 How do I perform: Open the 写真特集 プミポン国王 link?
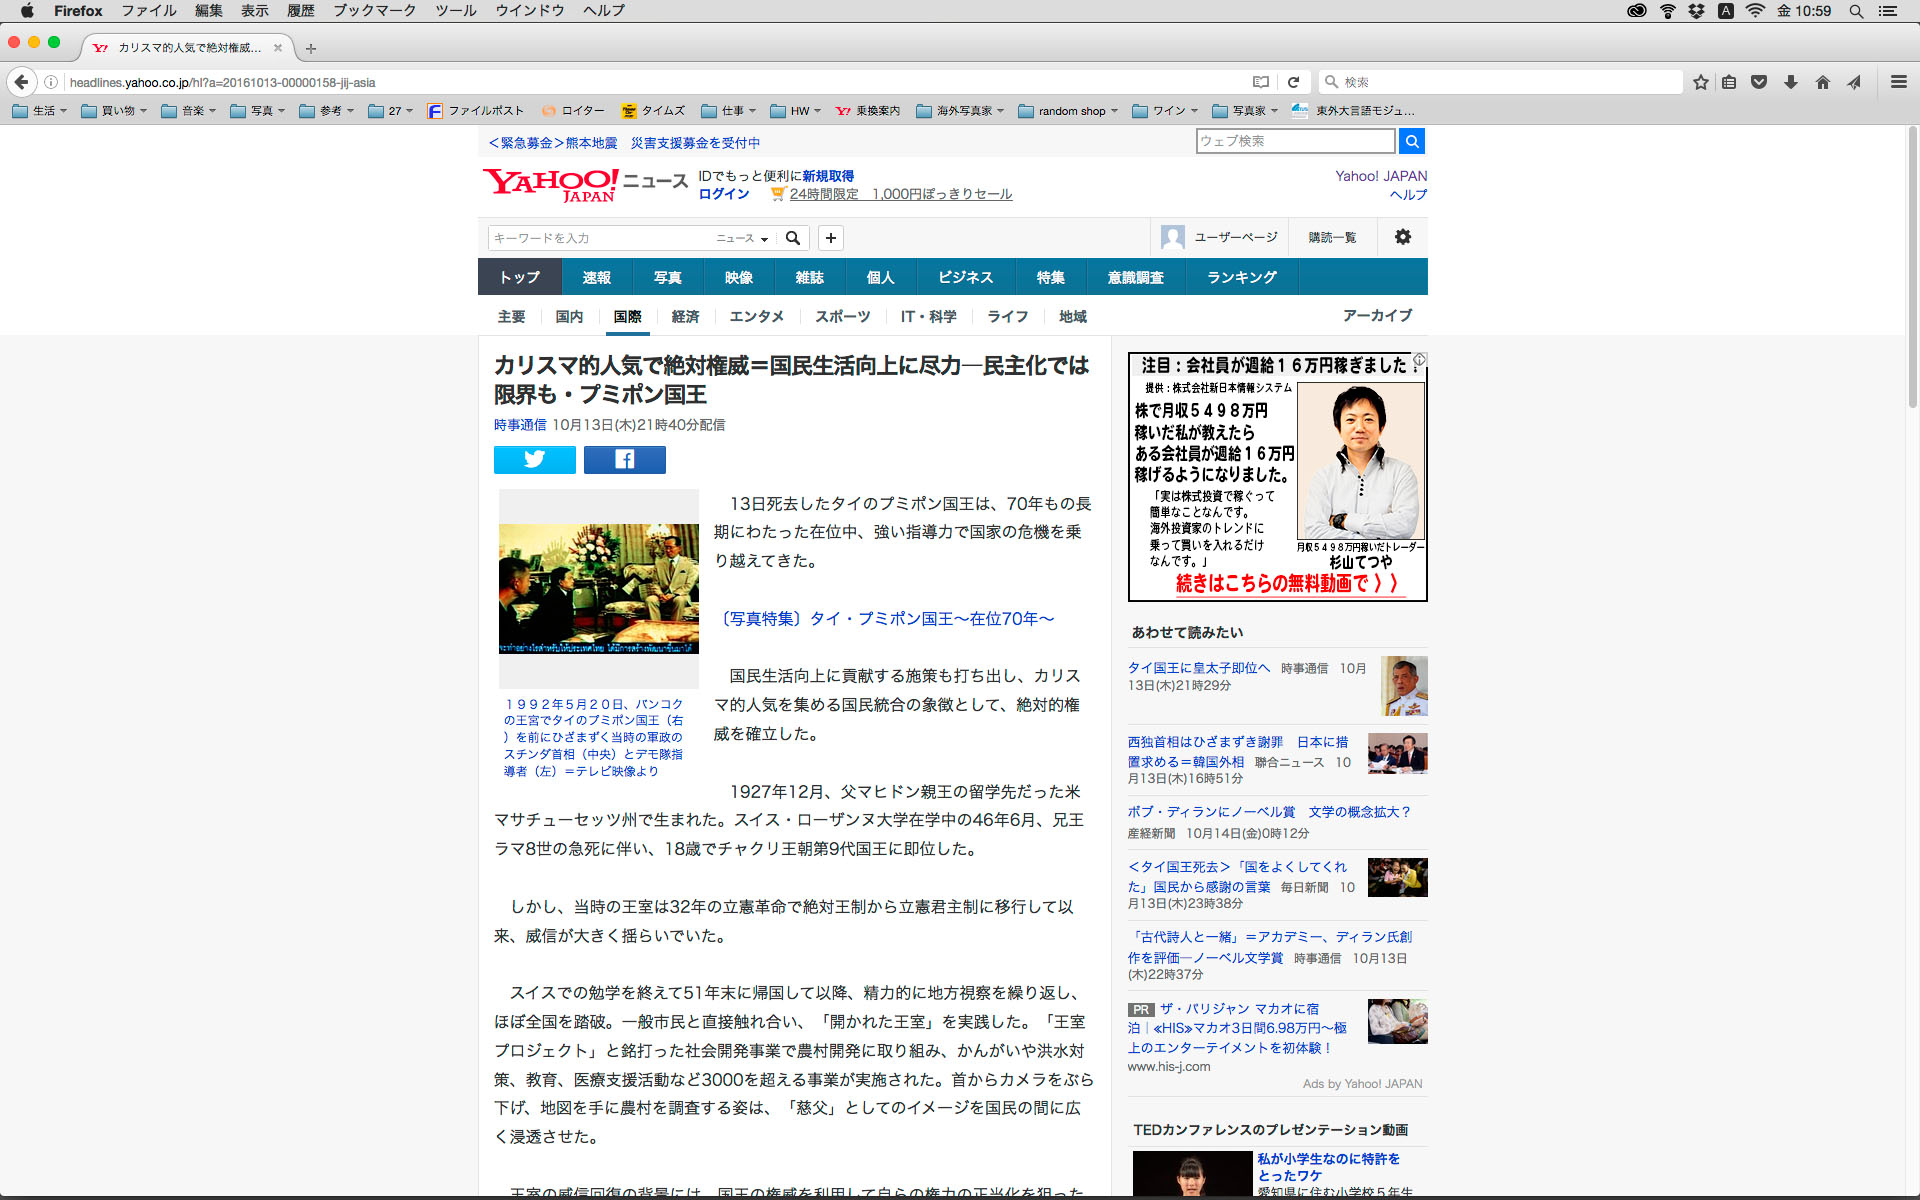pyautogui.click(x=887, y=619)
